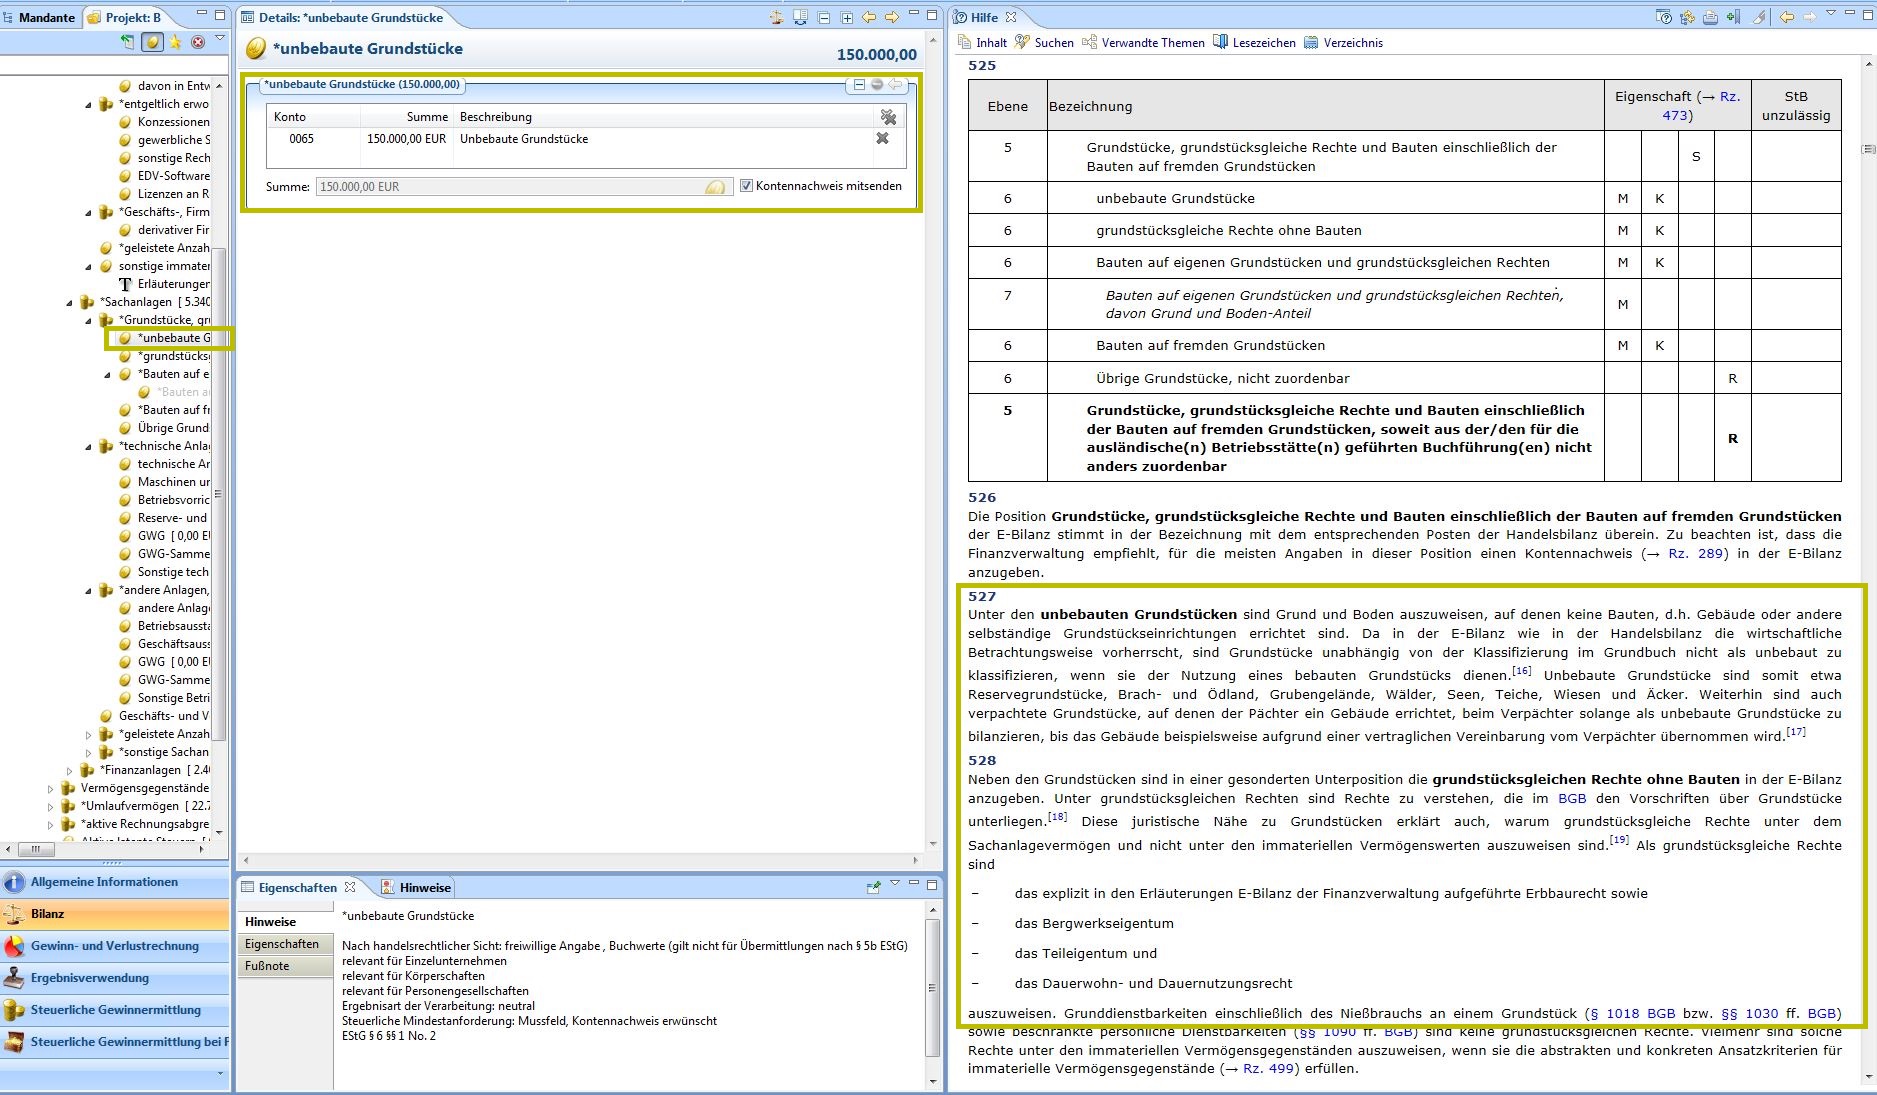Expand all sections via plus icon in Details toolbar
This screenshot has width=1877, height=1095.
[846, 17]
